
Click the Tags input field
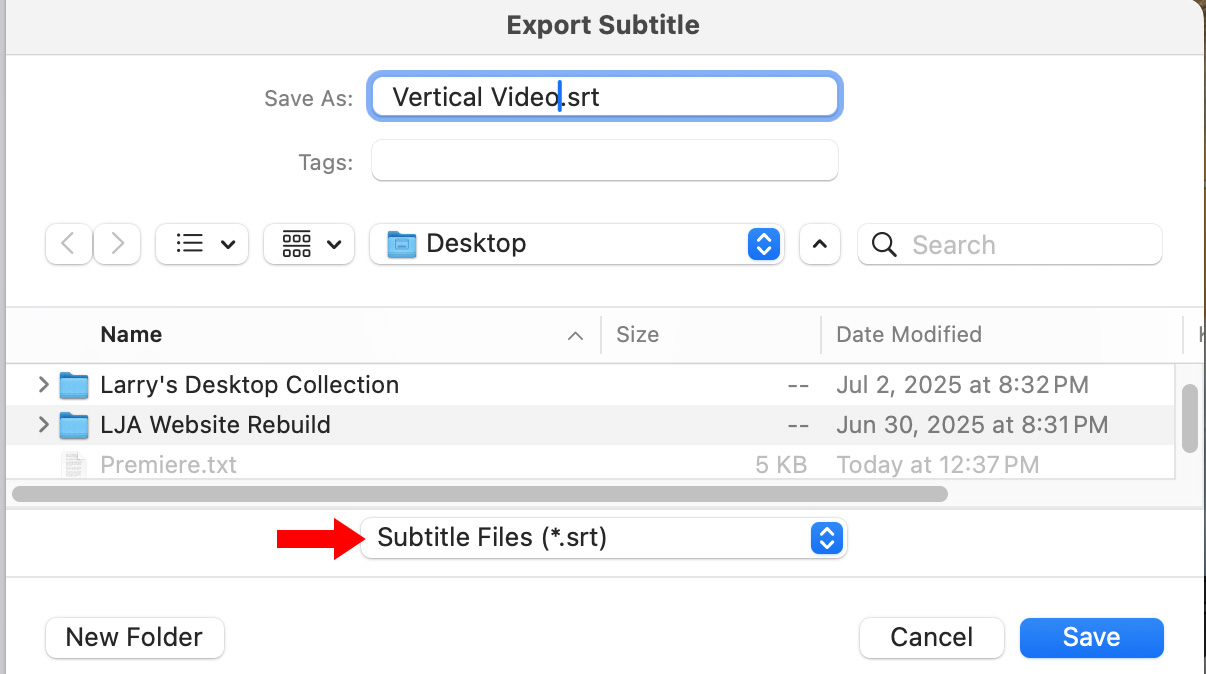tap(604, 161)
